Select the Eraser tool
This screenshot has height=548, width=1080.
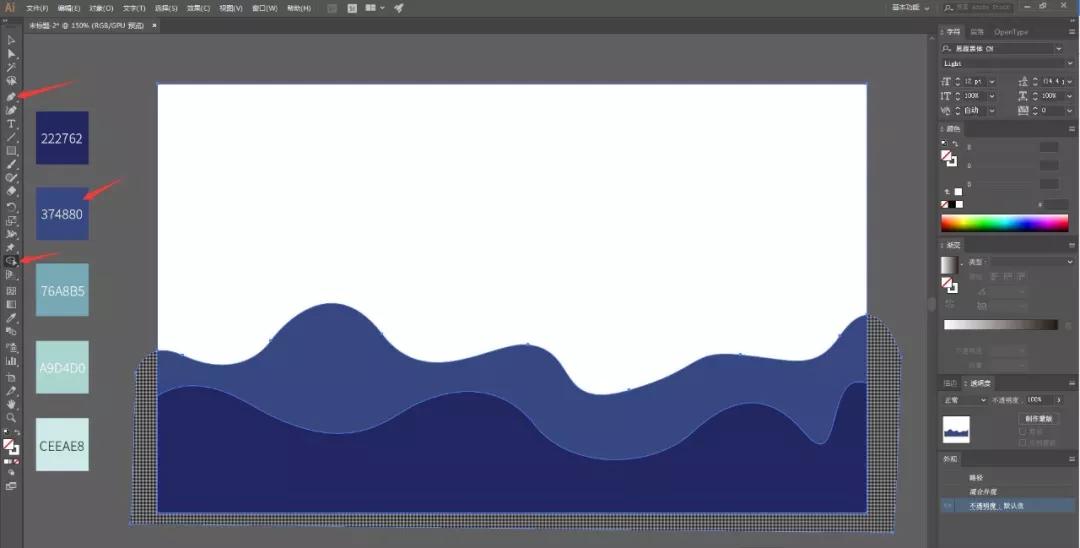(11, 192)
